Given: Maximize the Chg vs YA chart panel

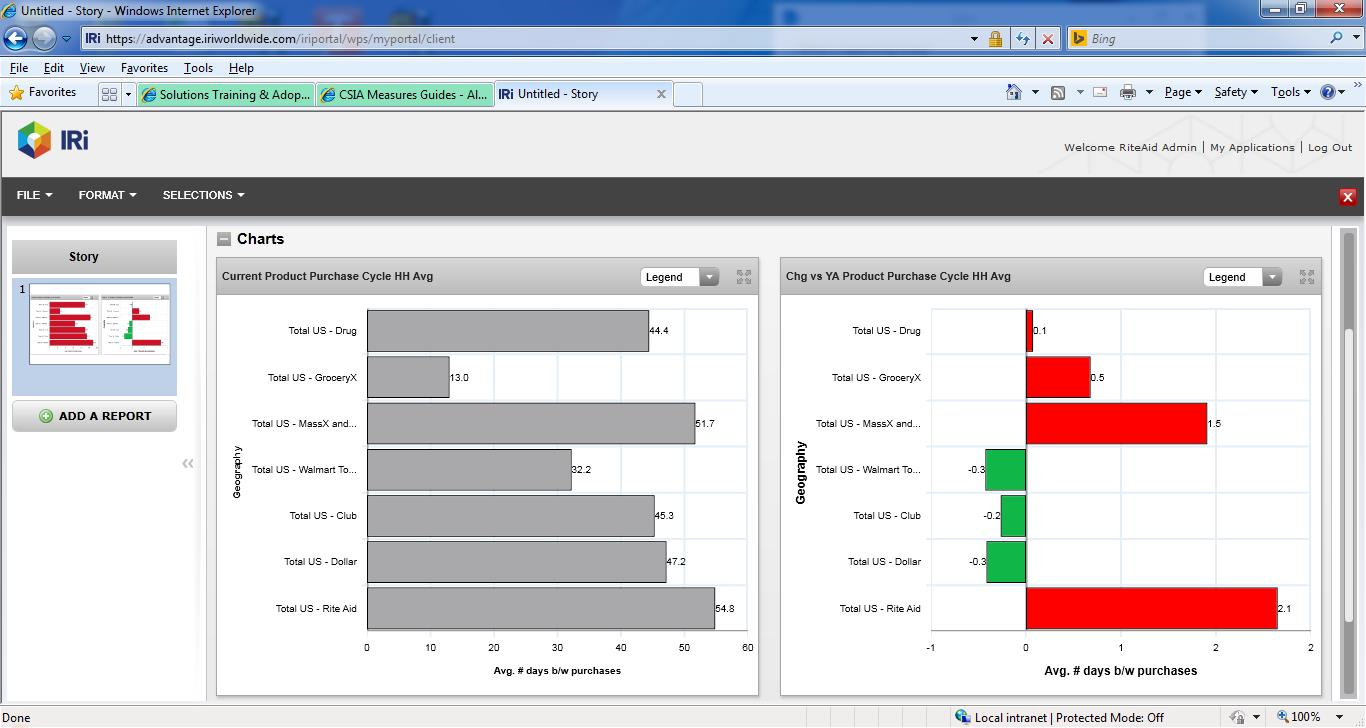Looking at the screenshot, I should coord(1306,277).
